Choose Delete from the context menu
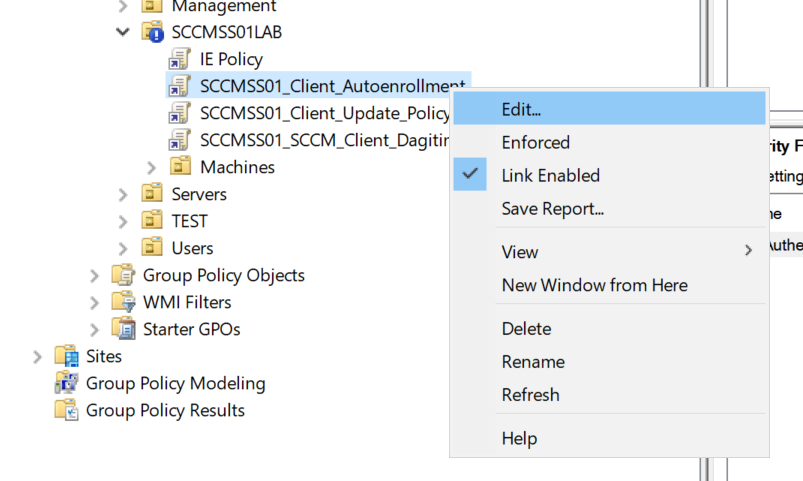The image size is (803, 481). point(609,328)
